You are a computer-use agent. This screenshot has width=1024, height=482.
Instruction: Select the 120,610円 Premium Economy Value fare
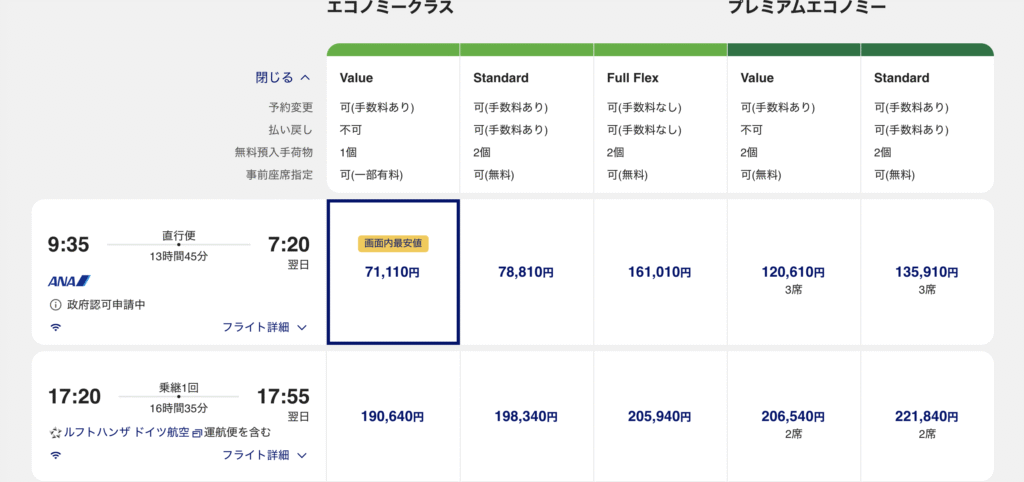pos(793,272)
